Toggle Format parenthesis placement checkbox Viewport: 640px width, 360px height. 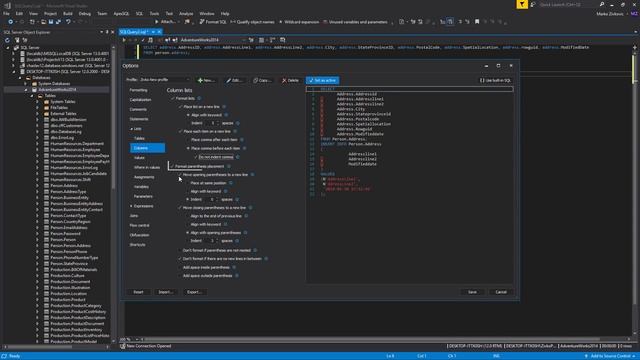coord(172,167)
